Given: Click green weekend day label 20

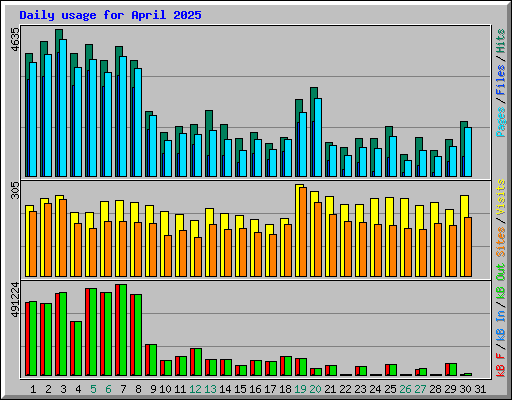Looking at the screenshot, I should 315,389.
